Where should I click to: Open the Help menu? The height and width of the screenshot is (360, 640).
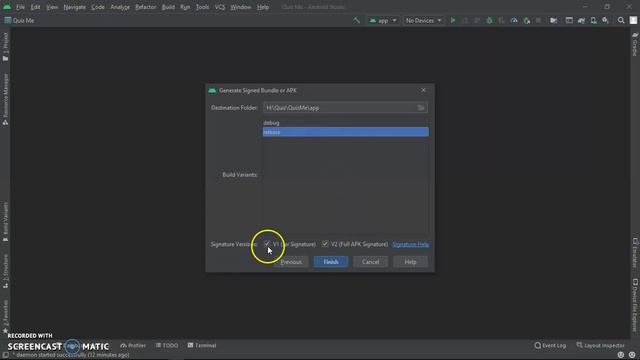(263, 7)
